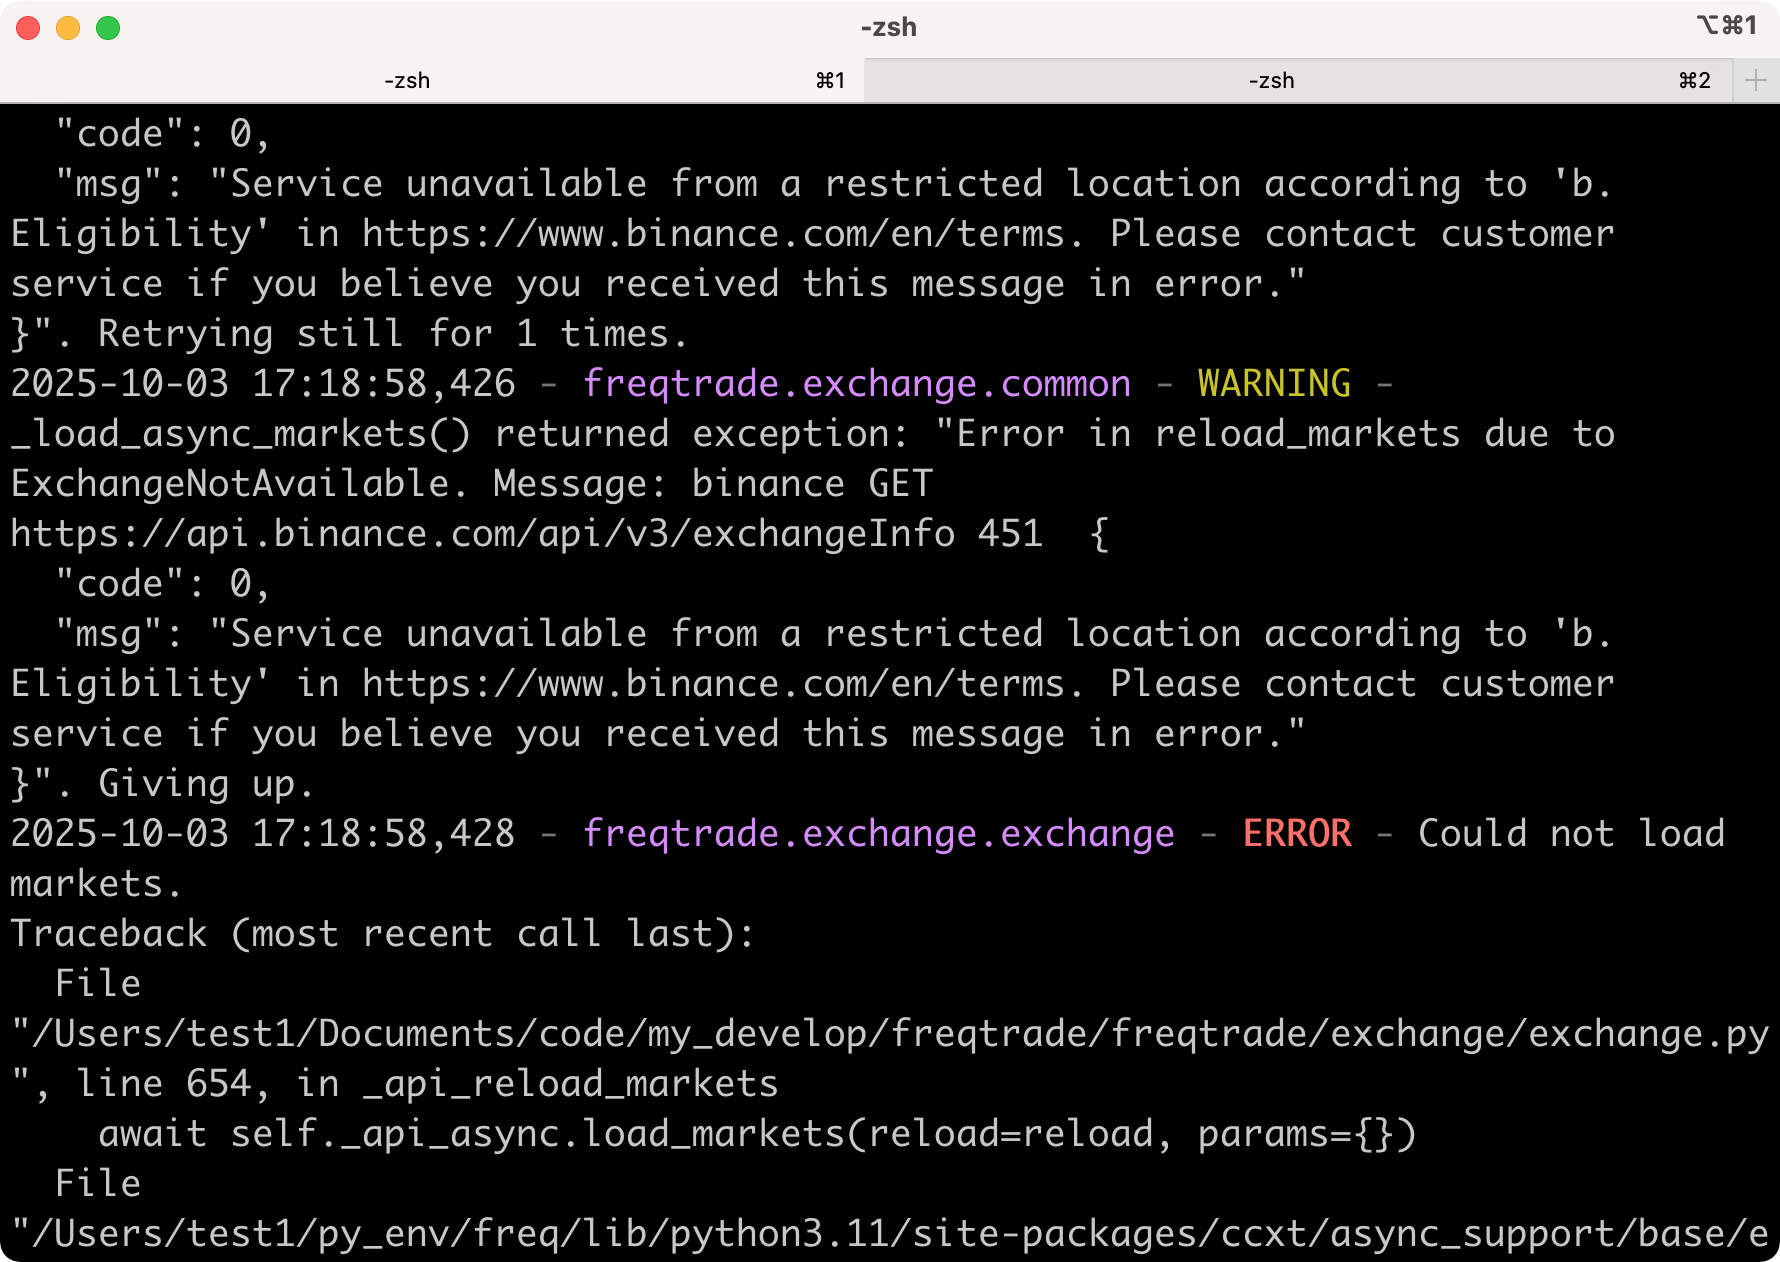Image resolution: width=1780 pixels, height=1262 pixels.
Task: Click the api.binance.com exchangeInfo URL
Action: [482, 533]
